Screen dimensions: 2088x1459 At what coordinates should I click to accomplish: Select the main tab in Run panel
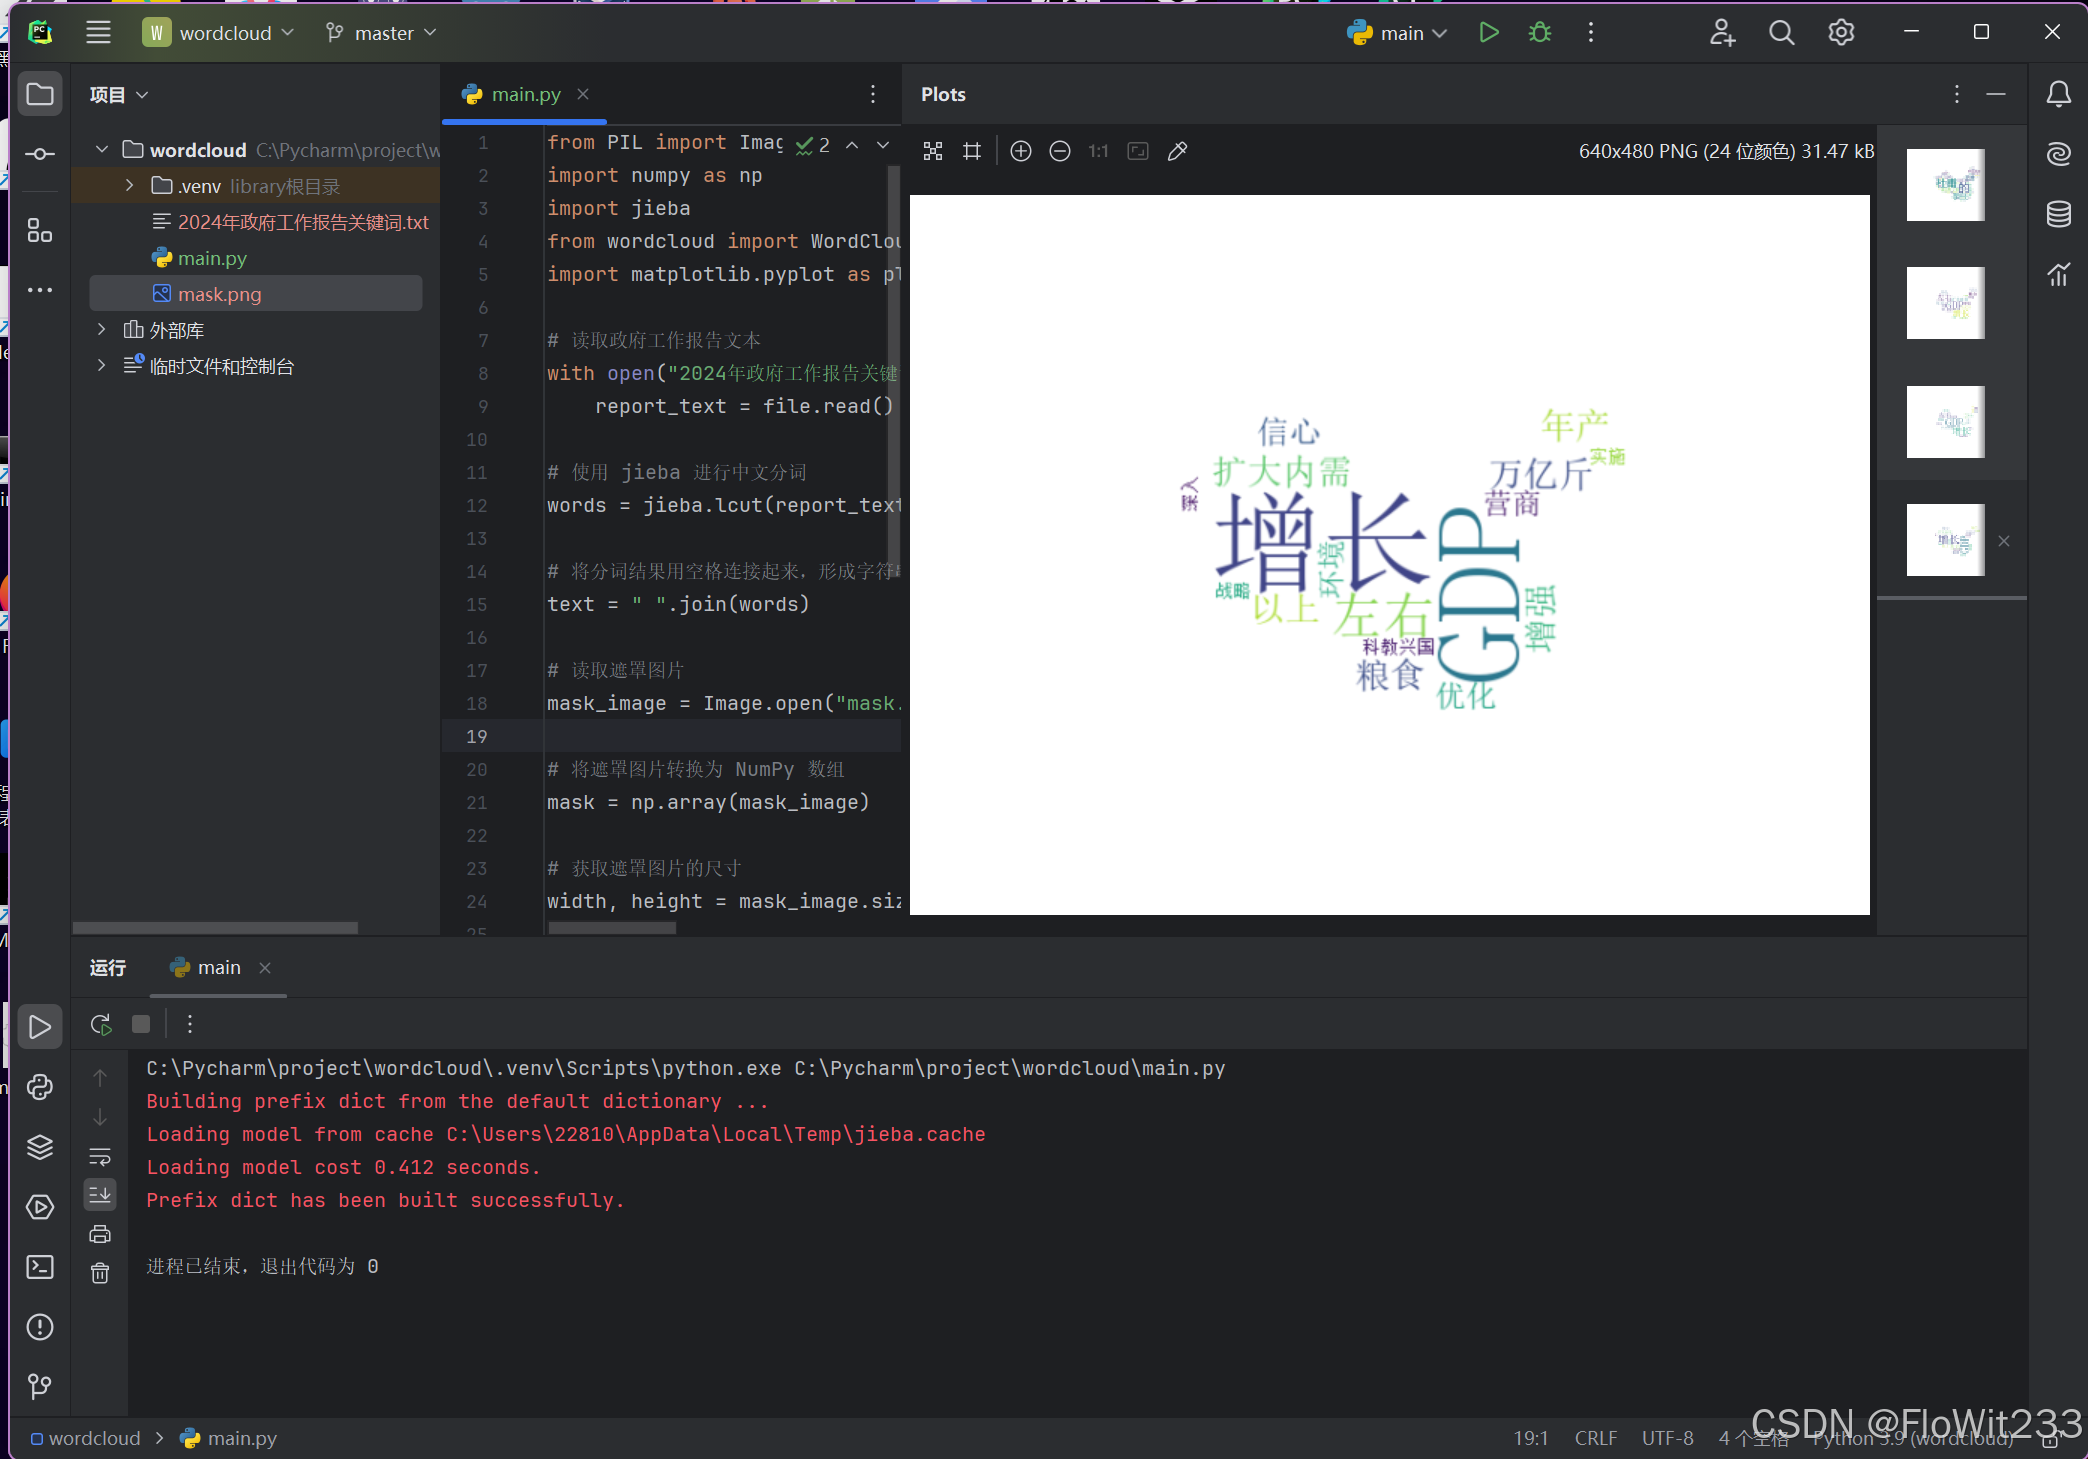[x=219, y=967]
